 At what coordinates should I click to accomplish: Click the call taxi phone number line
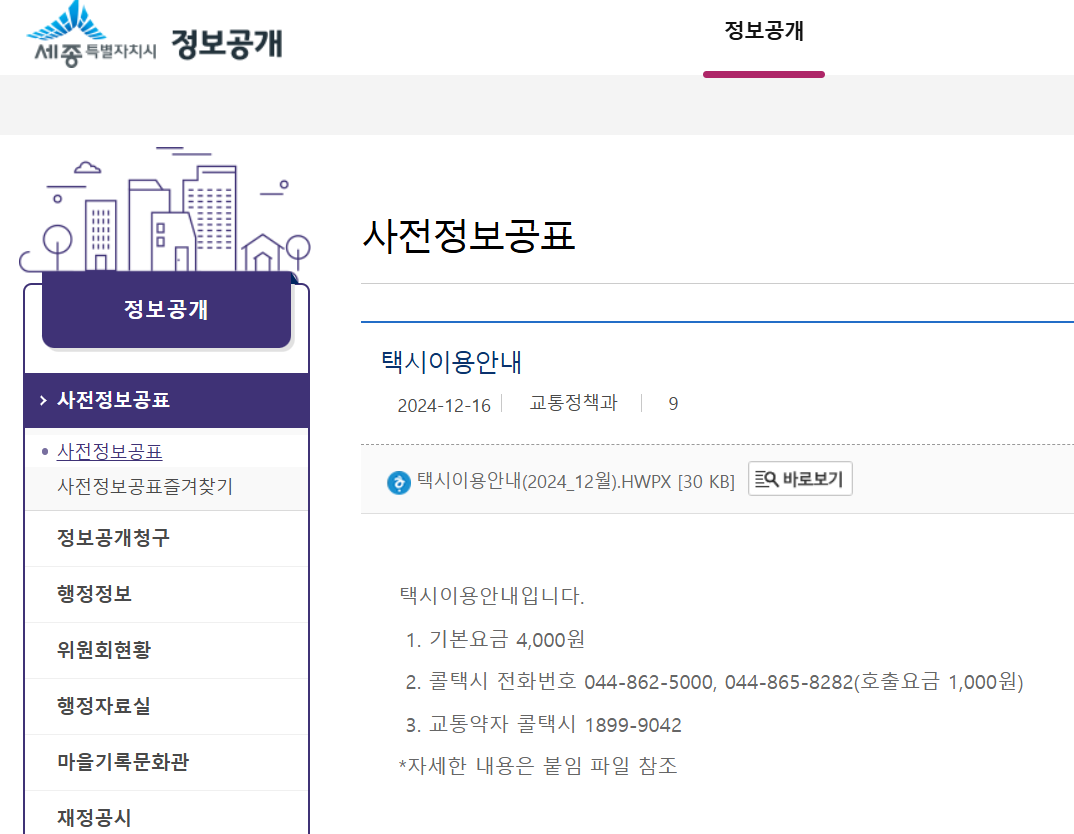point(714,682)
